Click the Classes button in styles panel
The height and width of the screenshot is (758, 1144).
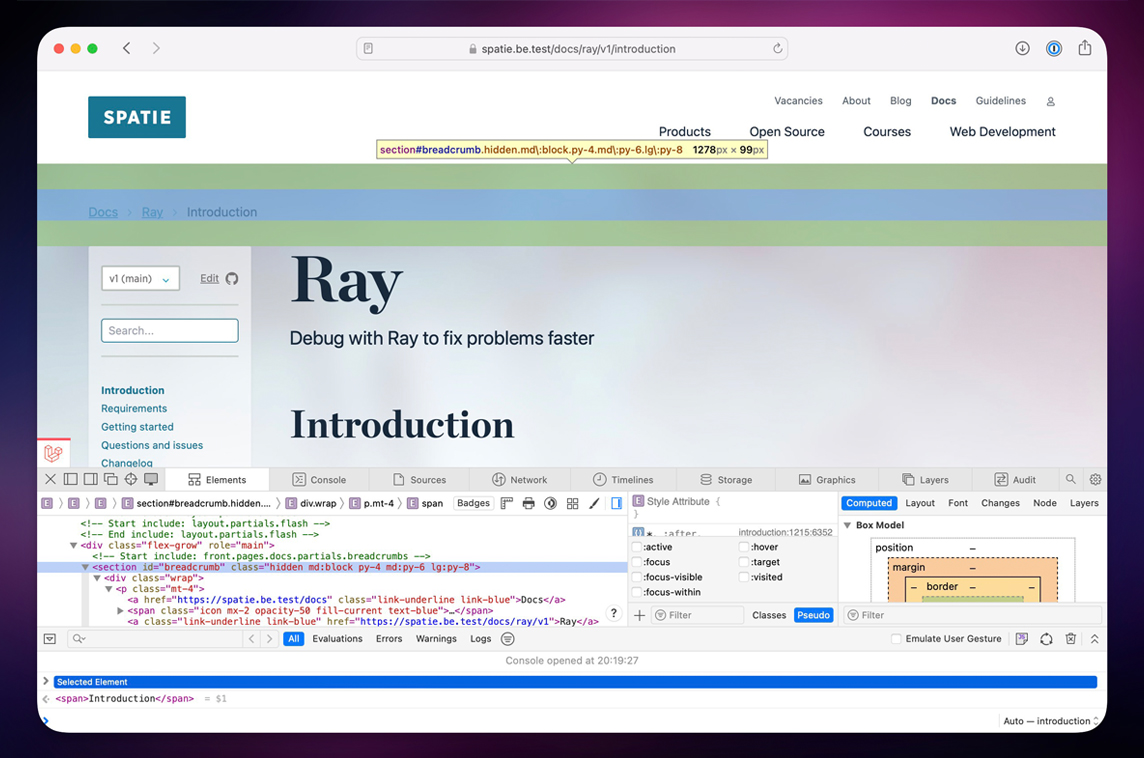click(x=769, y=615)
